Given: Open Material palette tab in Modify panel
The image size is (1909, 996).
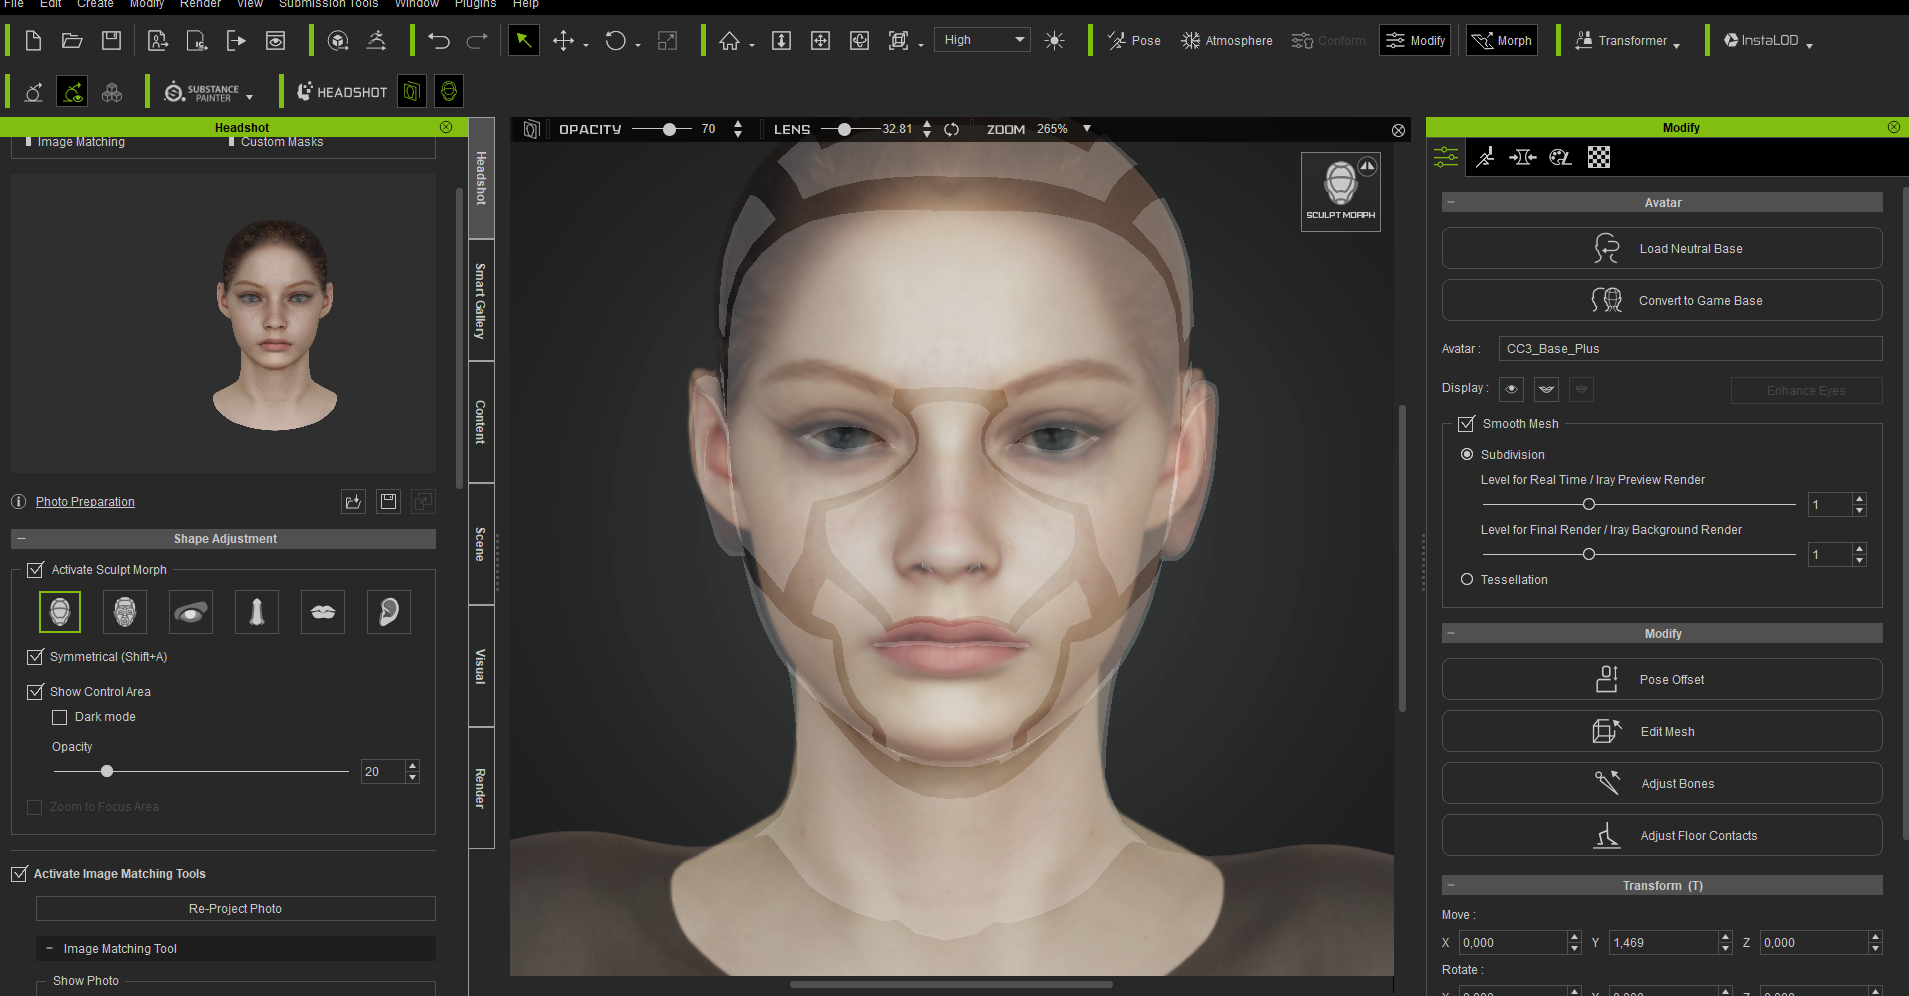Looking at the screenshot, I should coord(1560,157).
